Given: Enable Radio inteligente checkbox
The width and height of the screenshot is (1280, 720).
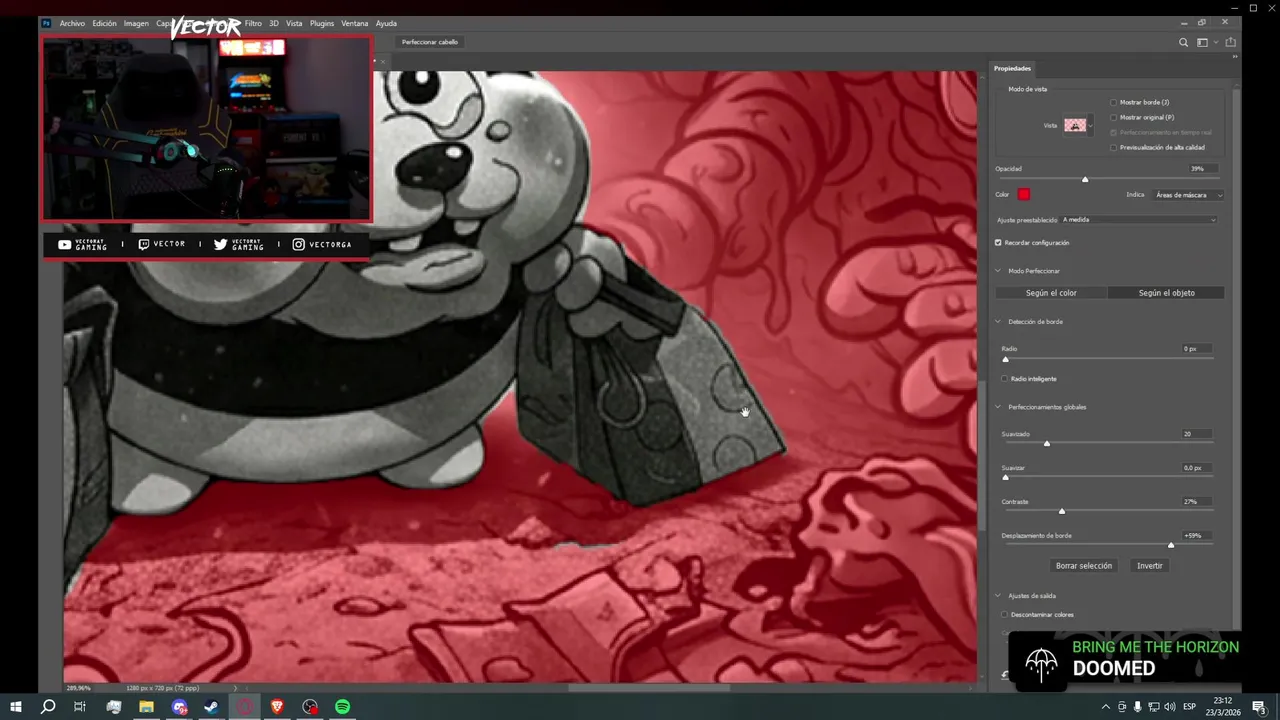Looking at the screenshot, I should click(x=1005, y=378).
